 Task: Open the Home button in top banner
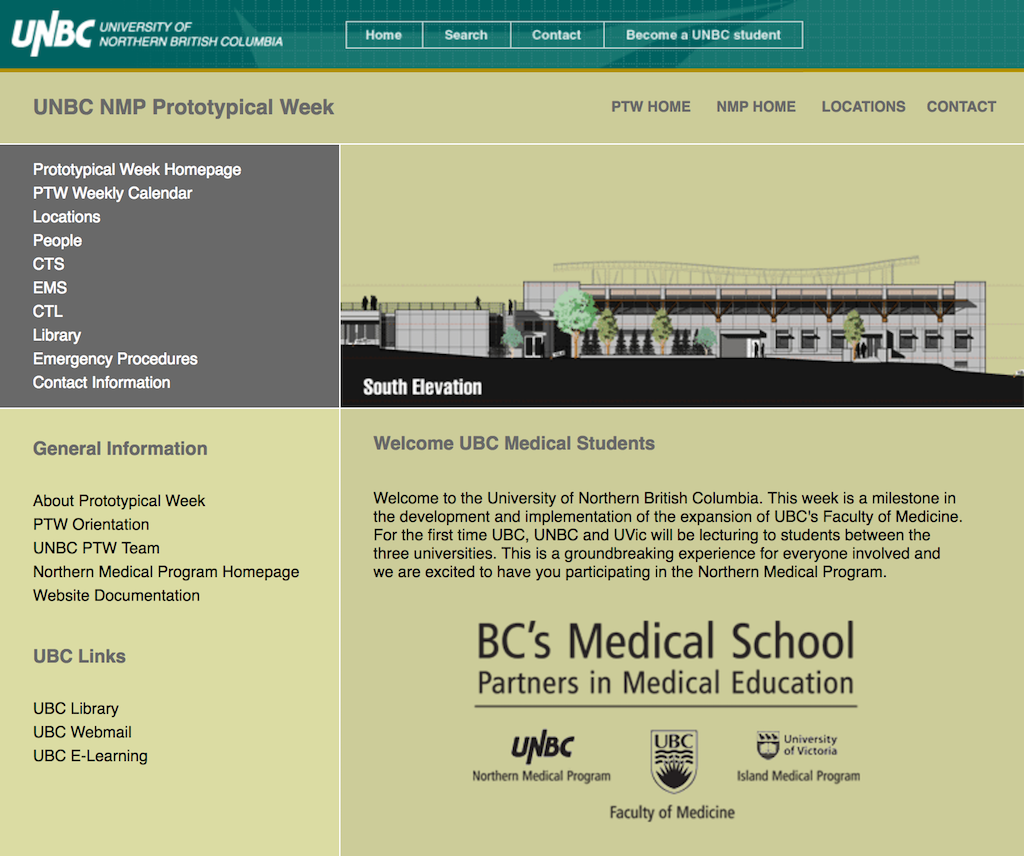coord(384,35)
